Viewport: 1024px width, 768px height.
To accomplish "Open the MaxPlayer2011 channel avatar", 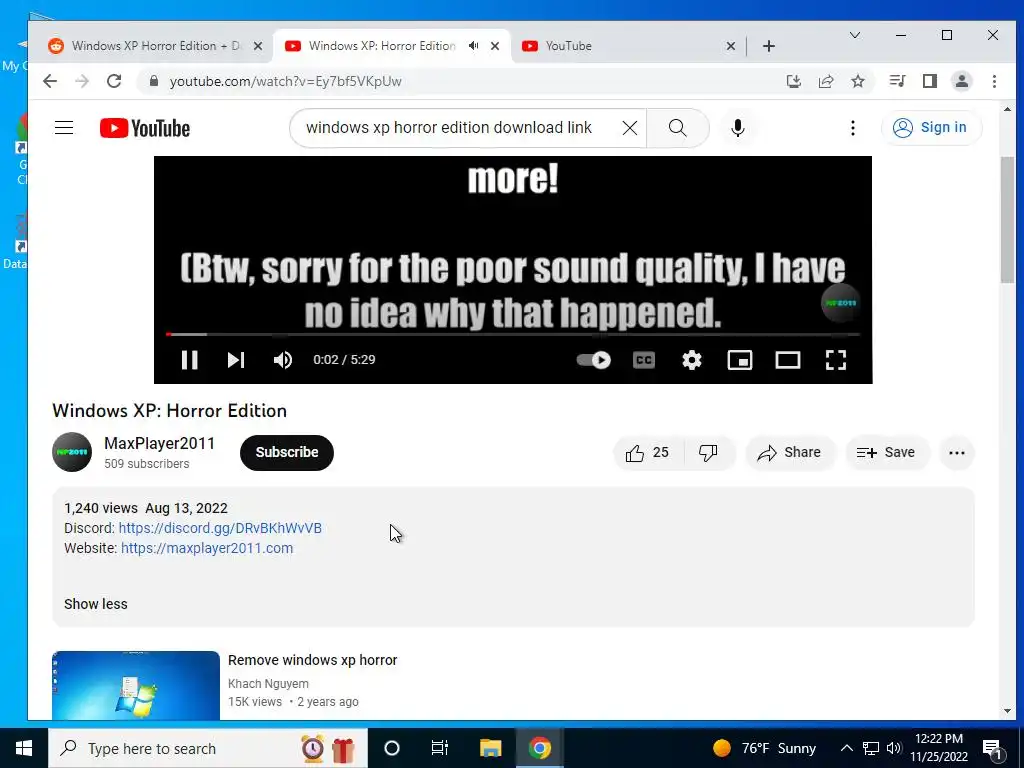I will point(72,452).
